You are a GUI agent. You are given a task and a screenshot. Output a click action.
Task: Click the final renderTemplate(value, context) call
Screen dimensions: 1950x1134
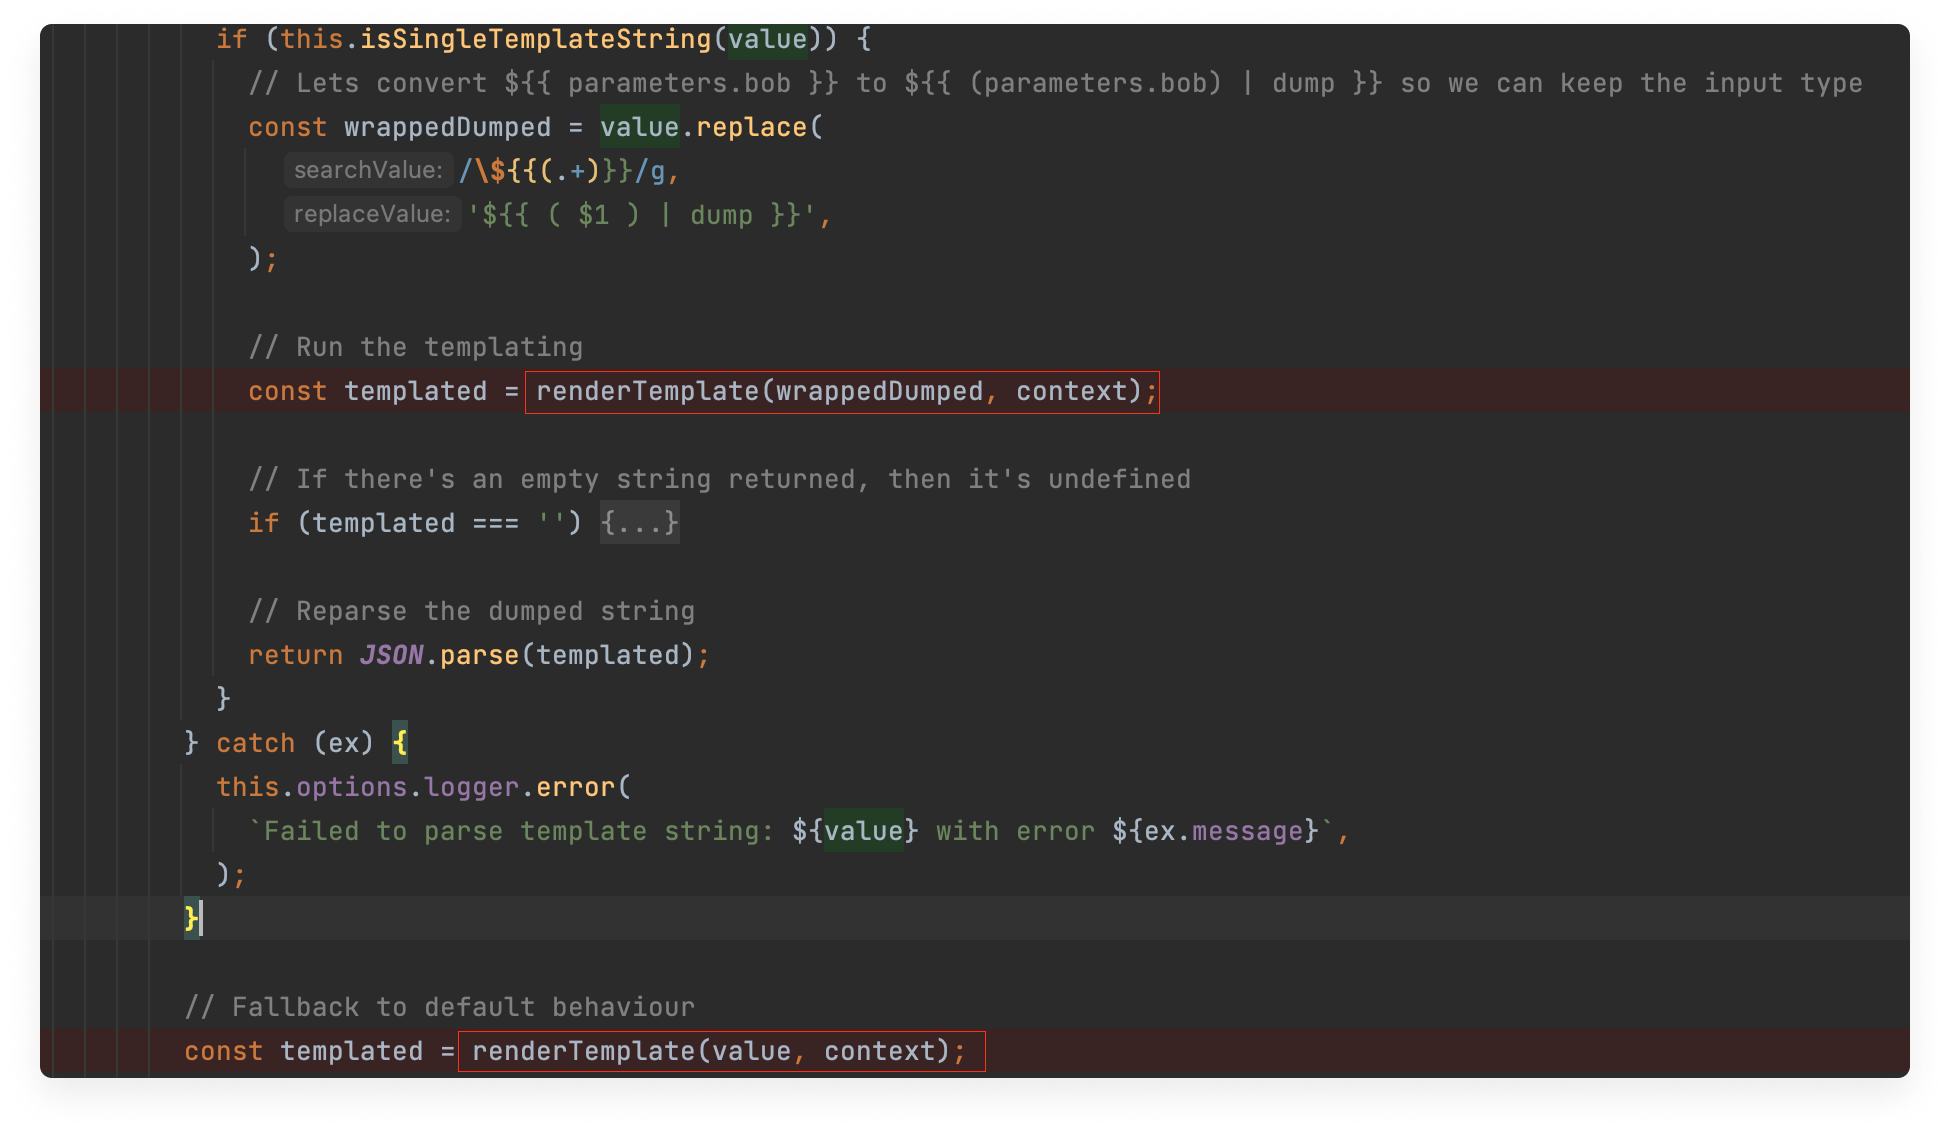[x=718, y=1051]
